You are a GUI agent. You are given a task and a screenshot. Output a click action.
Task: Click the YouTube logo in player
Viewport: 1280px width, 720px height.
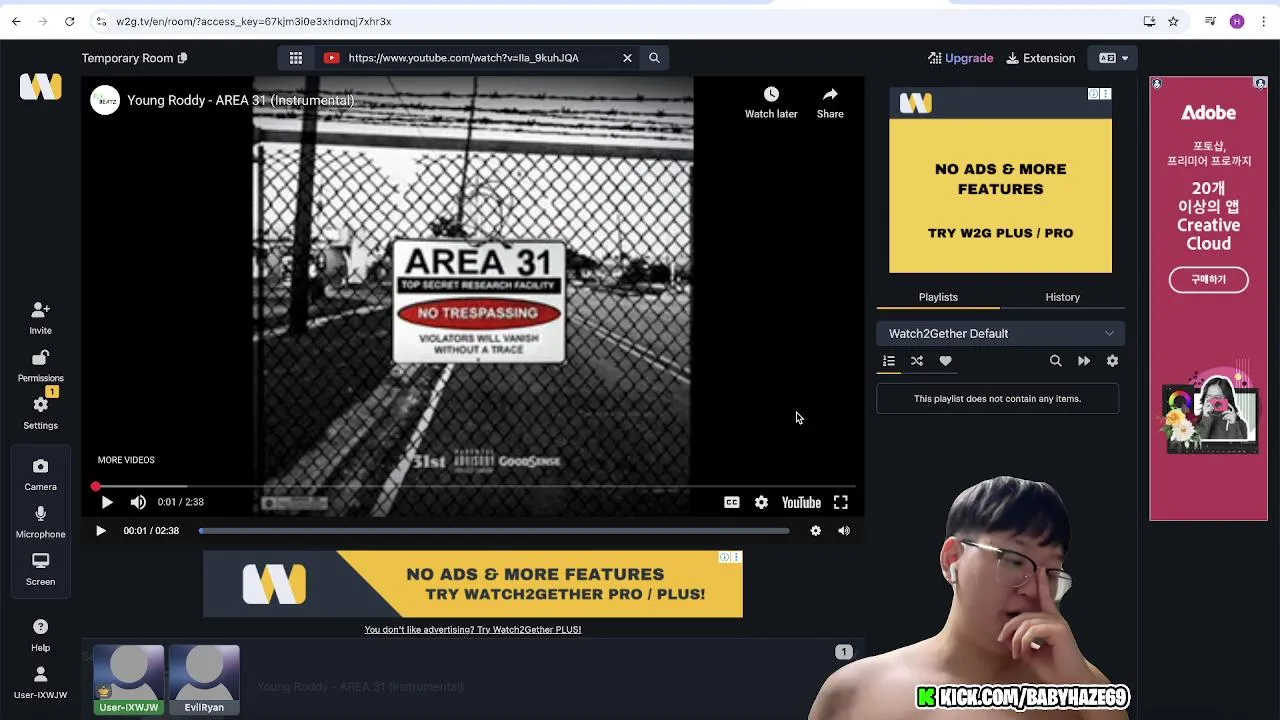[x=801, y=503]
